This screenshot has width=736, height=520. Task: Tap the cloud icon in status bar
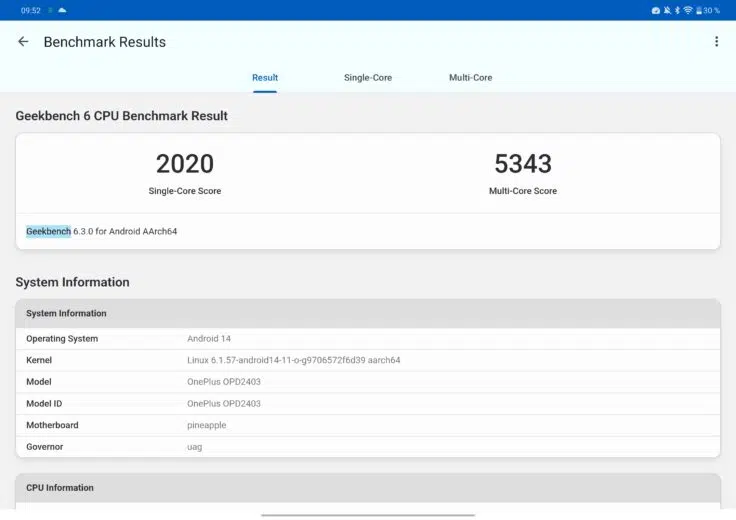tap(62, 10)
